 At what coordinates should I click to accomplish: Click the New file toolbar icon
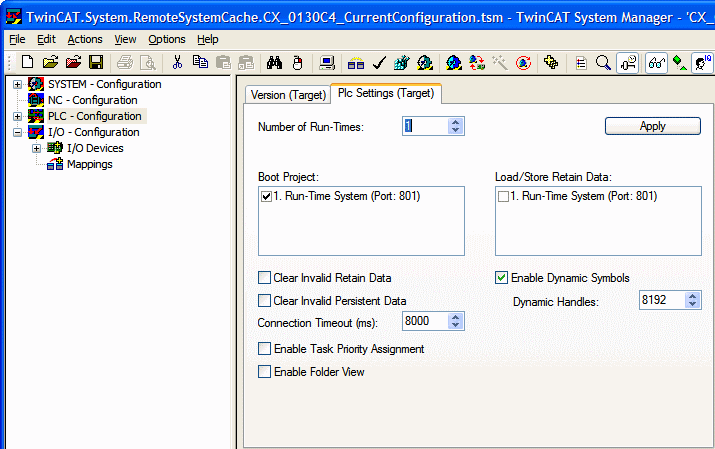[x=27, y=62]
